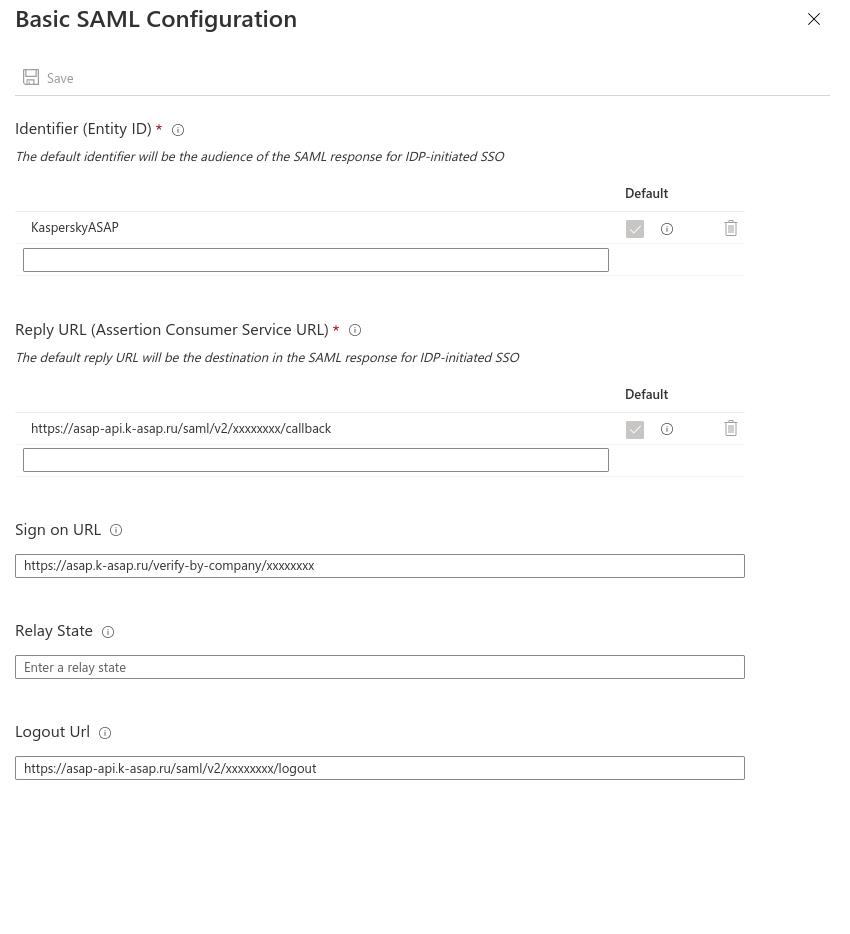Select the KasperskyASAP identifier row text
Screen dimensions: 850x934
click(x=75, y=228)
